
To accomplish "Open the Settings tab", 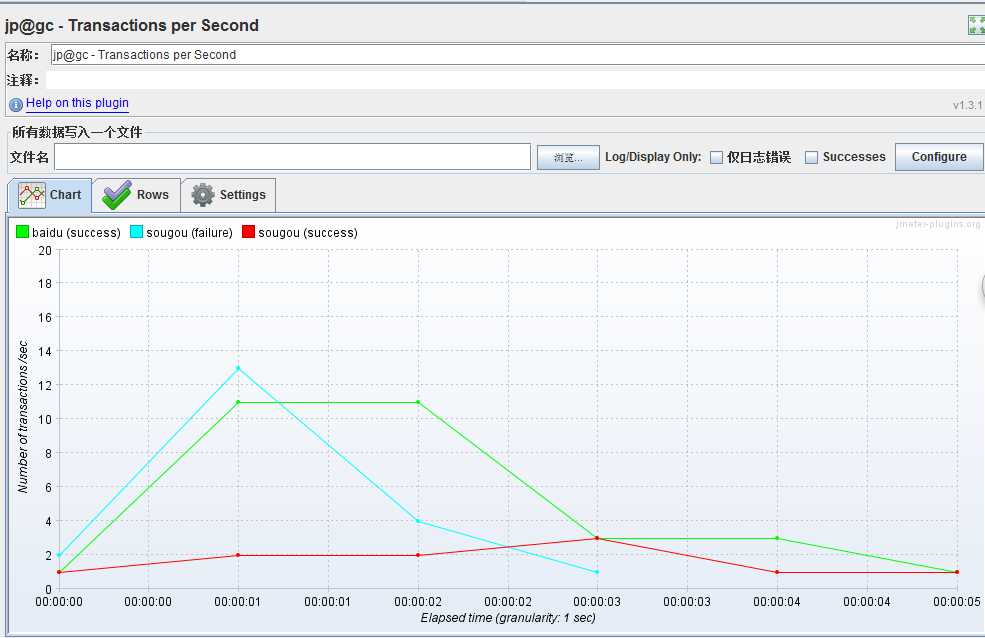I will click(229, 195).
